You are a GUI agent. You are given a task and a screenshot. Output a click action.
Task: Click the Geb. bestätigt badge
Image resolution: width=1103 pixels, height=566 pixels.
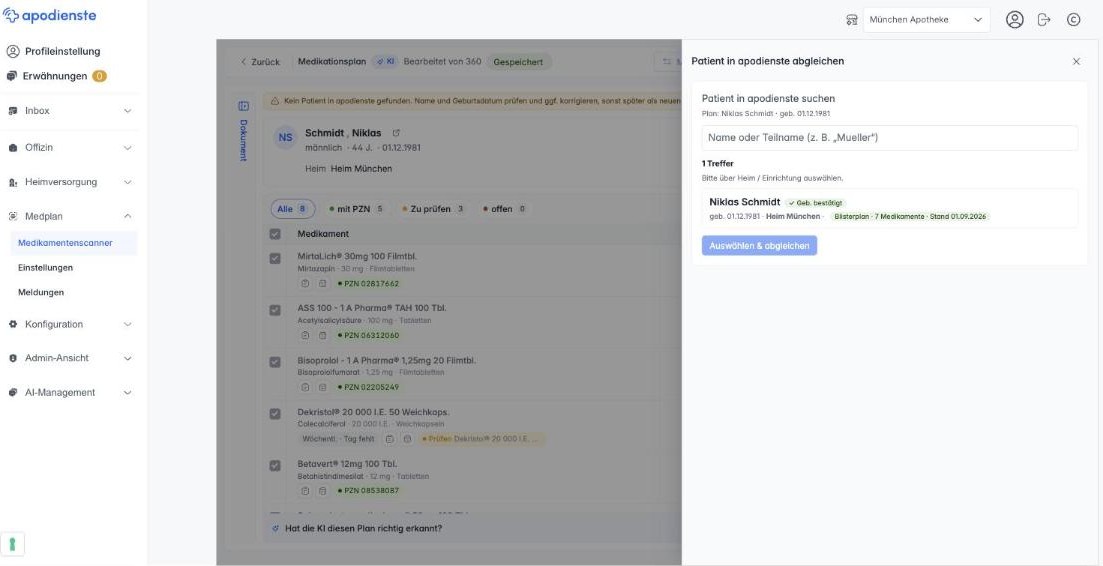tap(816, 202)
